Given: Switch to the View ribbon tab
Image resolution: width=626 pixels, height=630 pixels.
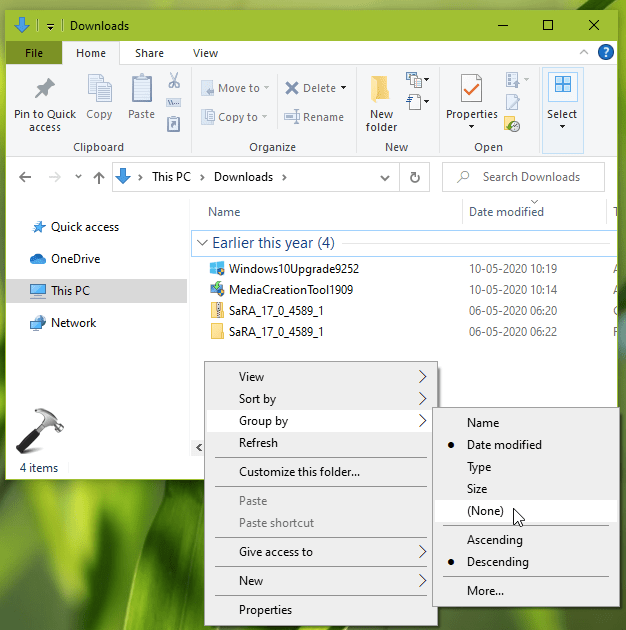Looking at the screenshot, I should tap(205, 53).
